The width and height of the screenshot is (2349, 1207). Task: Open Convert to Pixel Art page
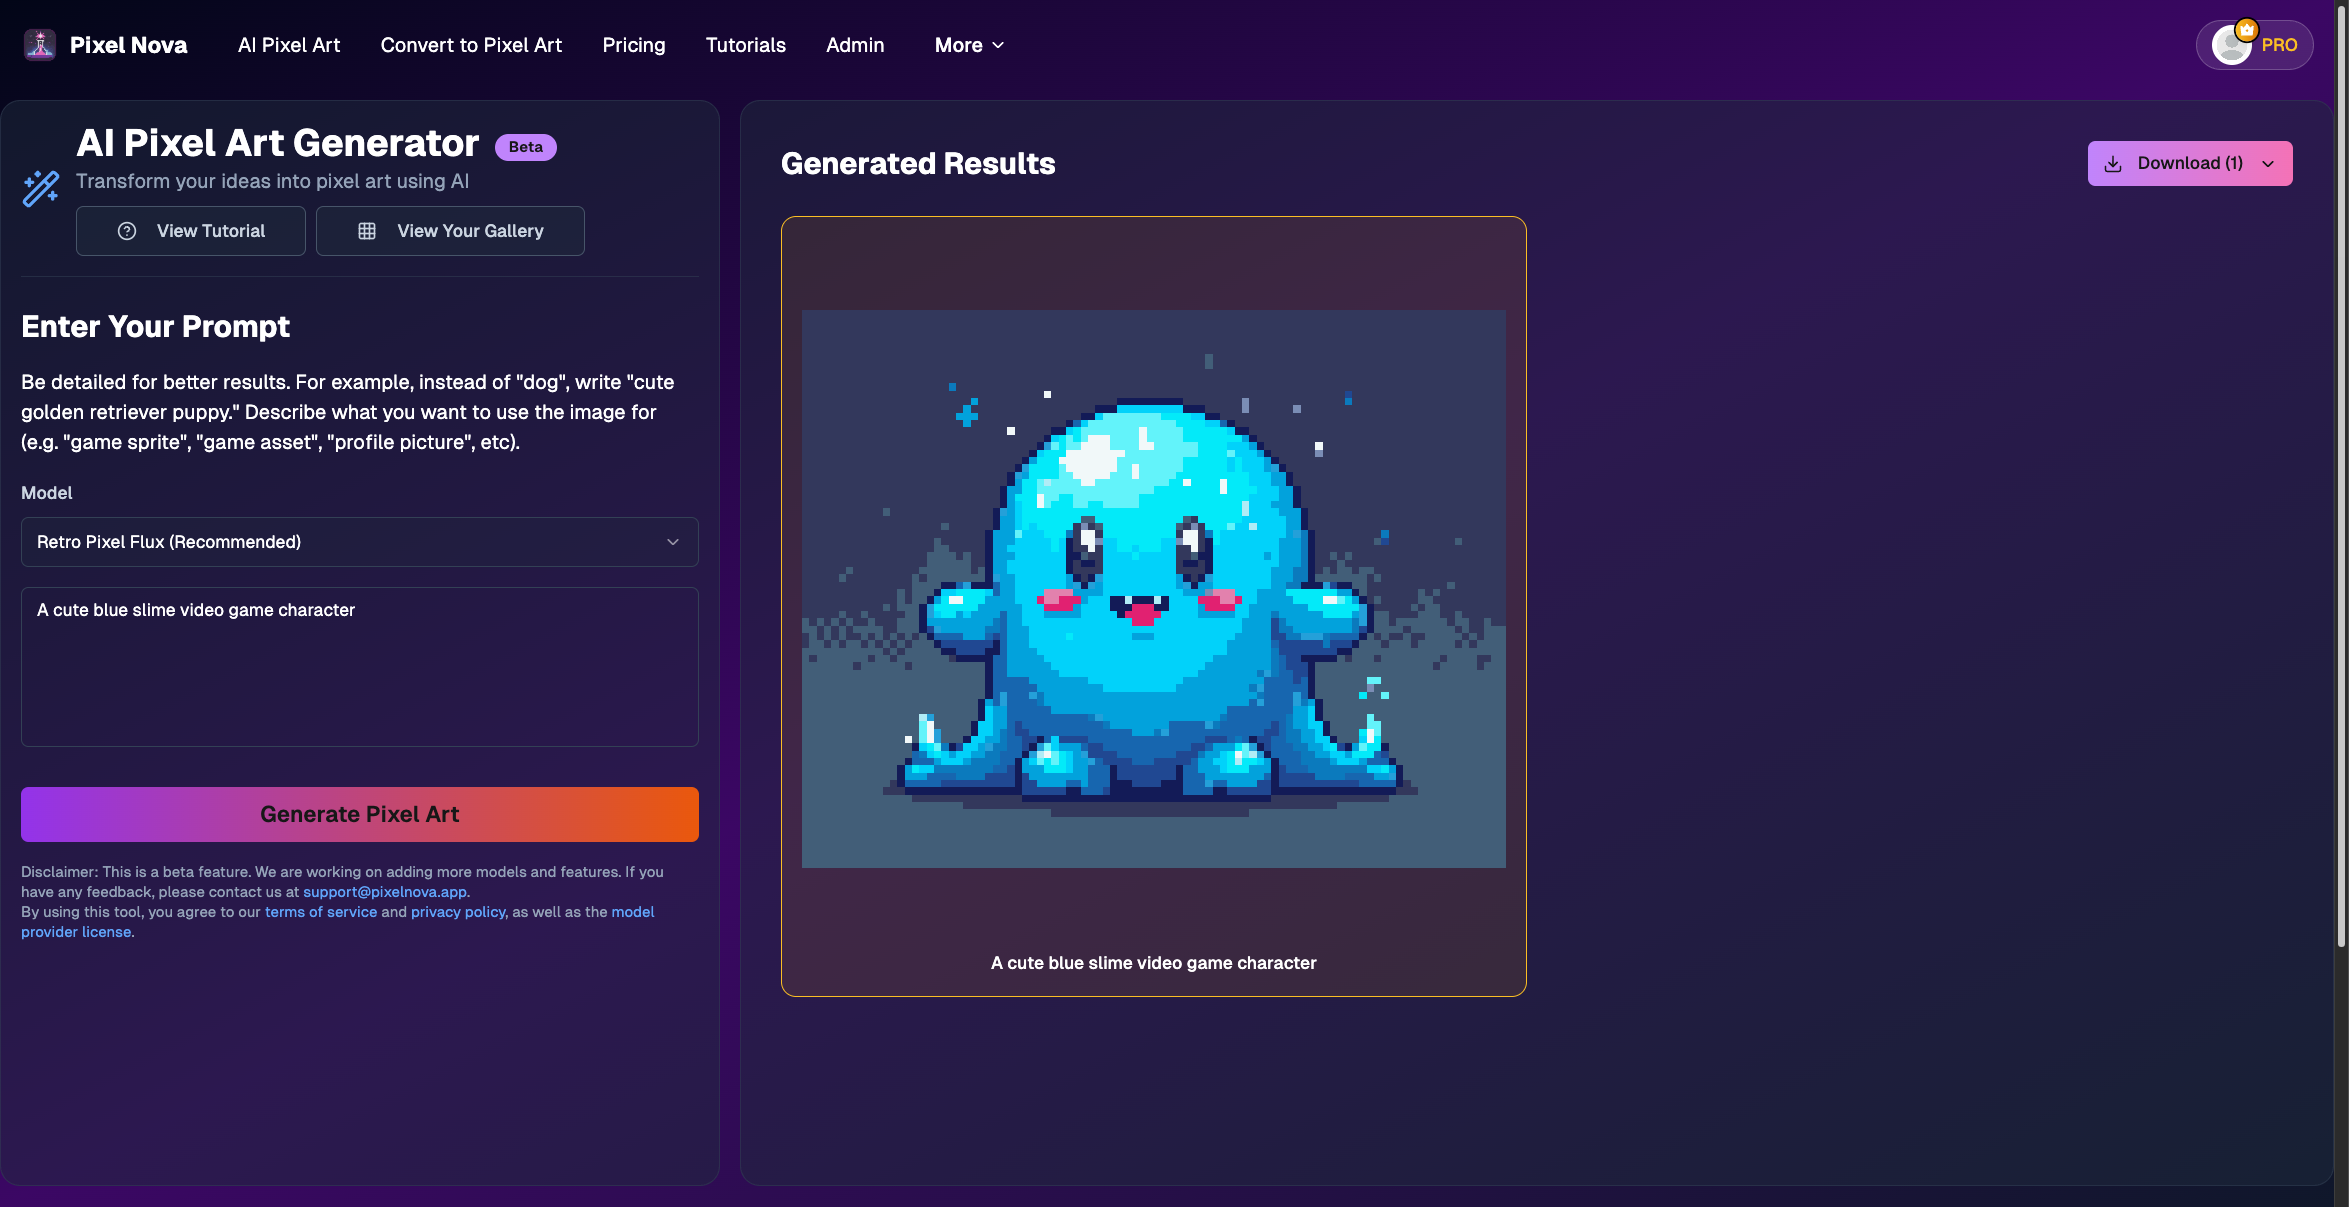(471, 45)
